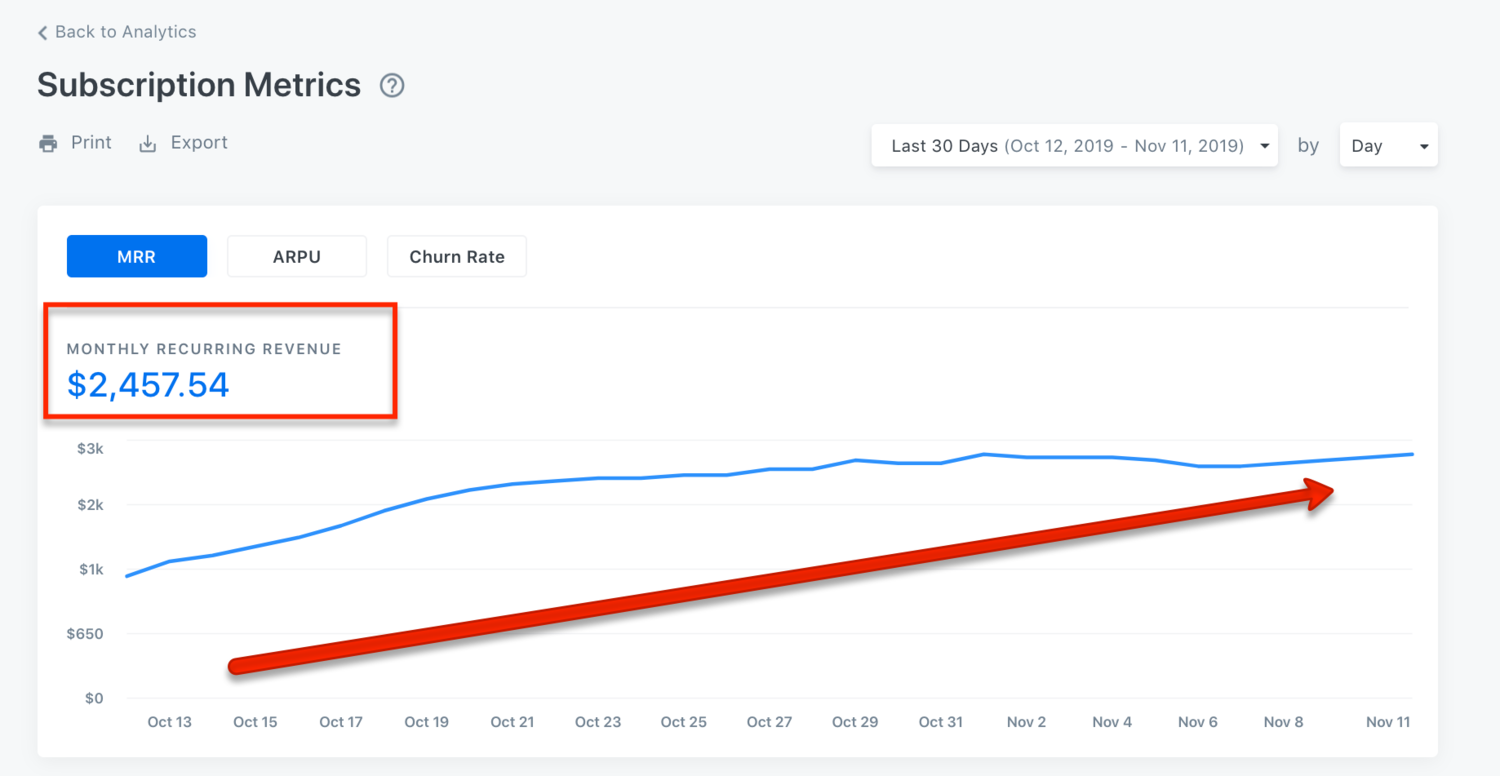Click the back chevron arrow icon

[42, 33]
